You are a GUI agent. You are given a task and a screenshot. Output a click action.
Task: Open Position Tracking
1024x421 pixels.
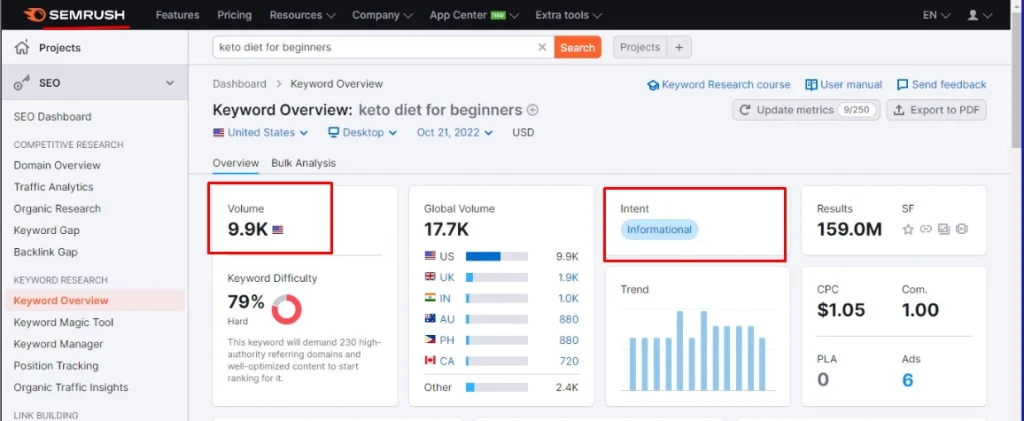click(x=56, y=366)
